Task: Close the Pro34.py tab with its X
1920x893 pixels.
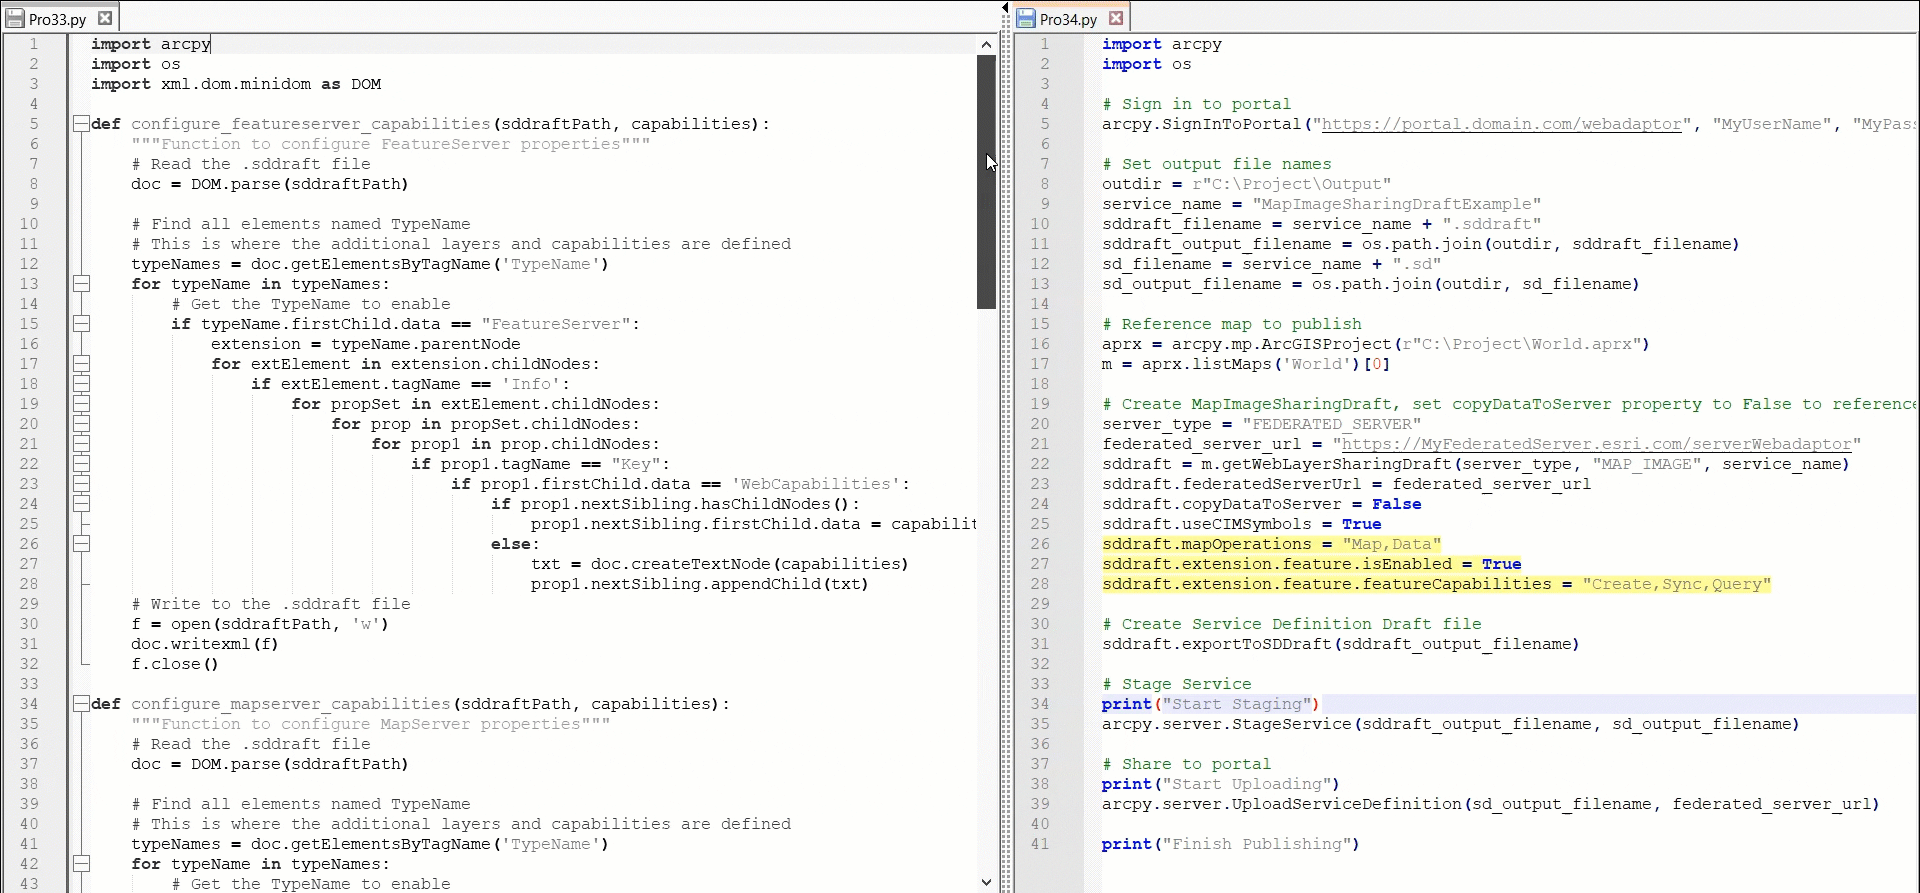Action: (1116, 18)
